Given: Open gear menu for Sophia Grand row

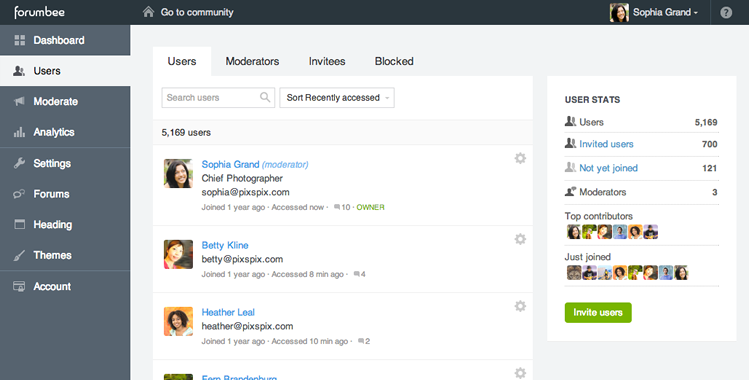Looking at the screenshot, I should point(520,158).
